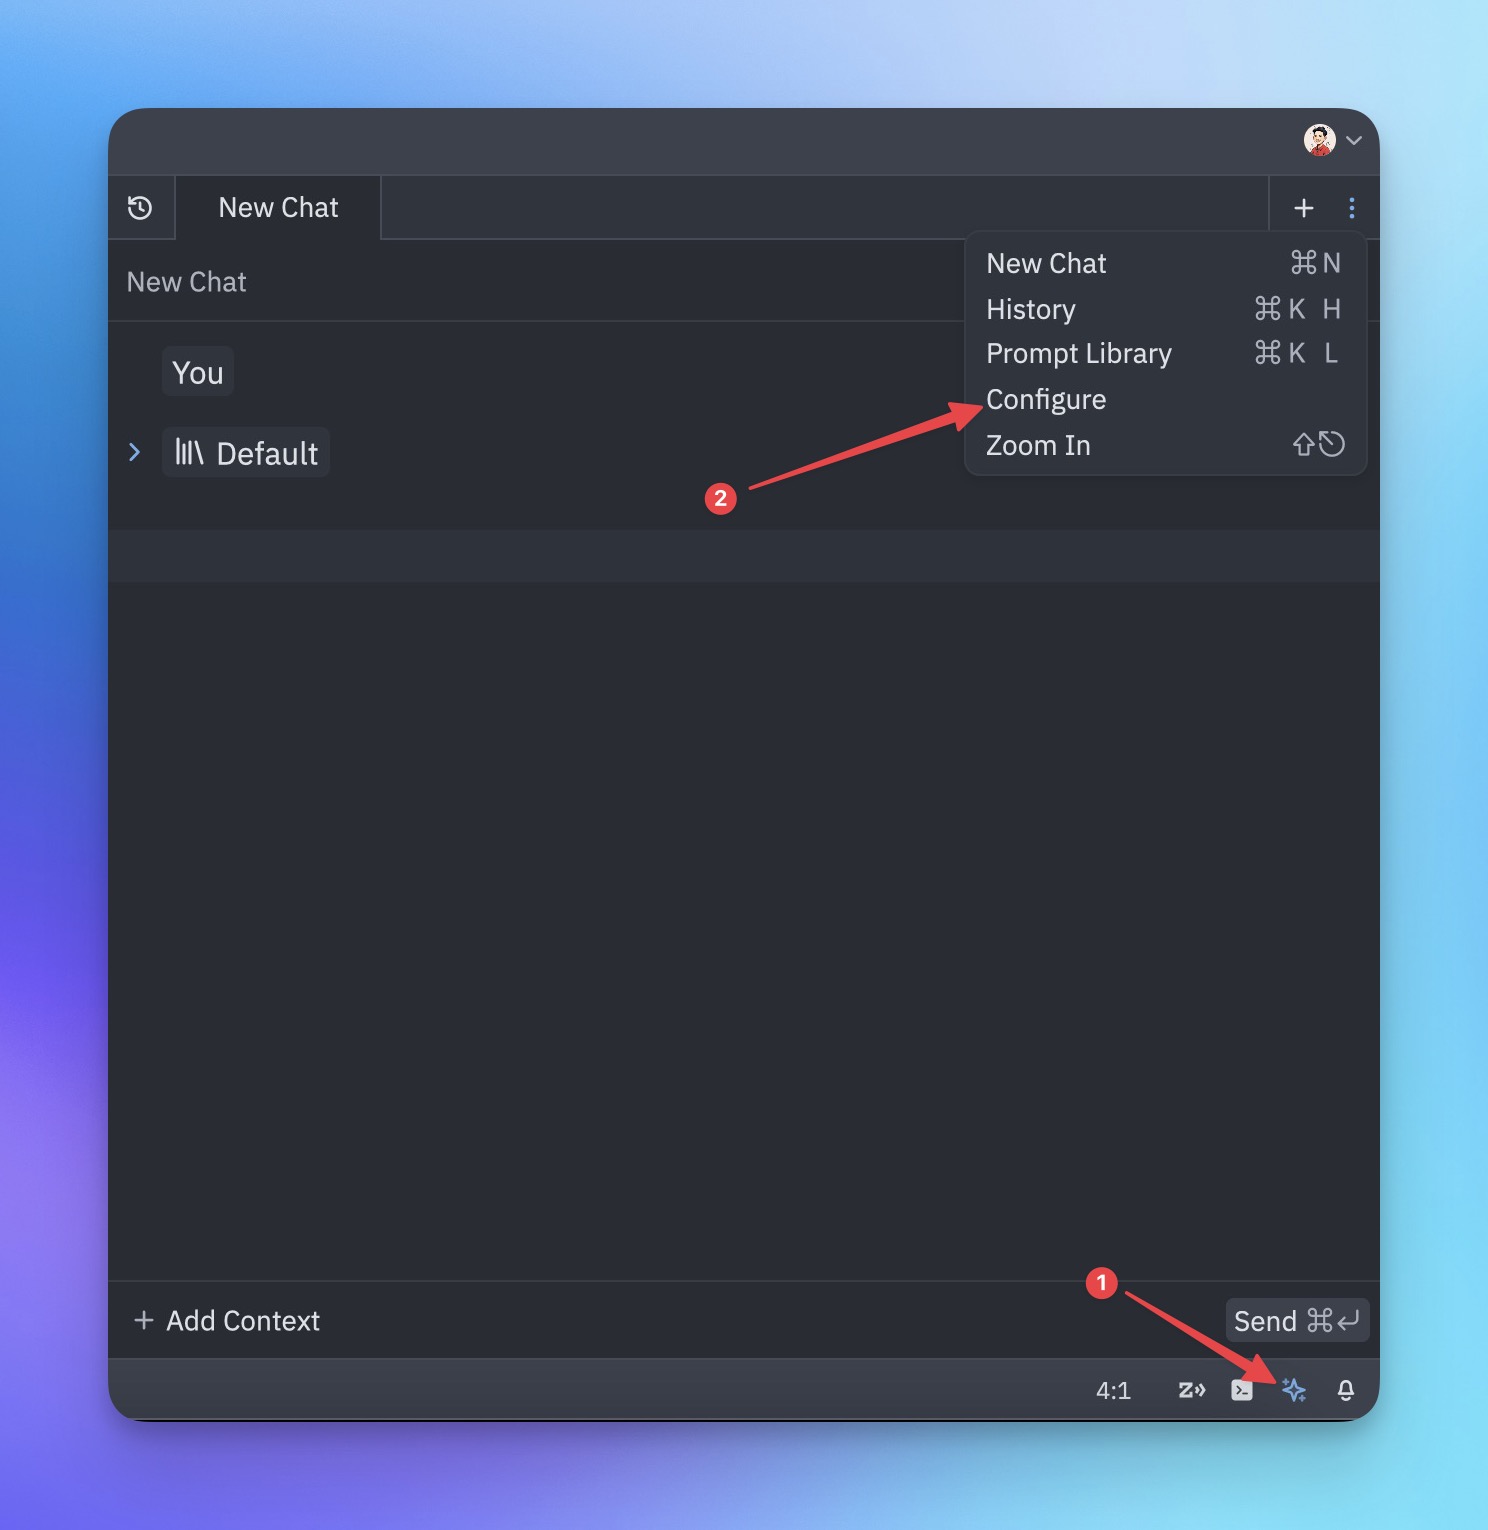Switch to the New Chat tab
Image resolution: width=1488 pixels, height=1530 pixels.
[277, 207]
